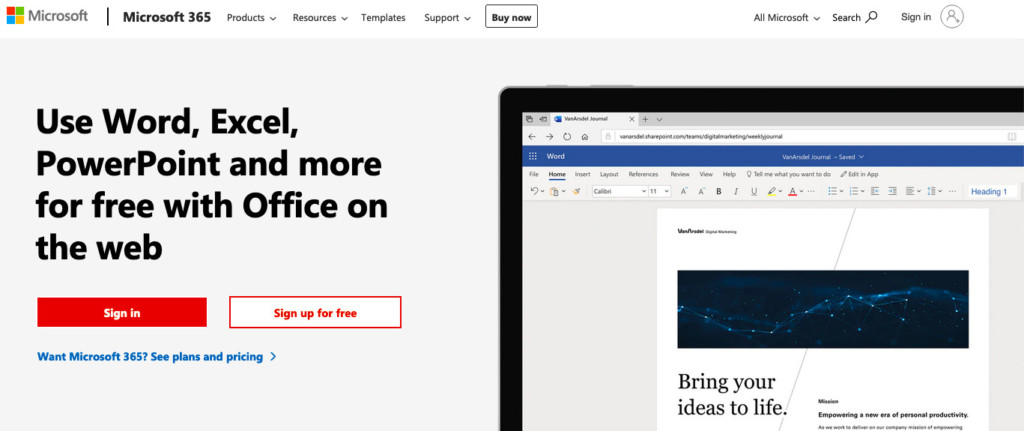This screenshot has width=1024, height=431.
Task: Apply the Heading 1 style
Action: coord(993,191)
